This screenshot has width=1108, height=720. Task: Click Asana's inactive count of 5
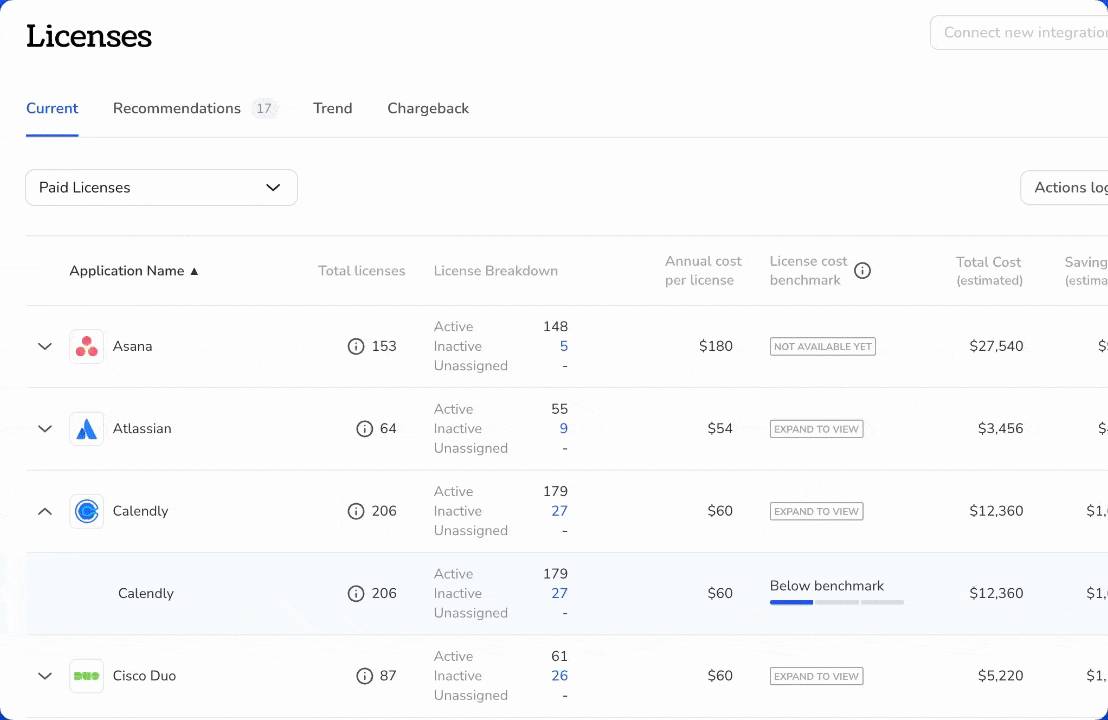click(x=563, y=346)
